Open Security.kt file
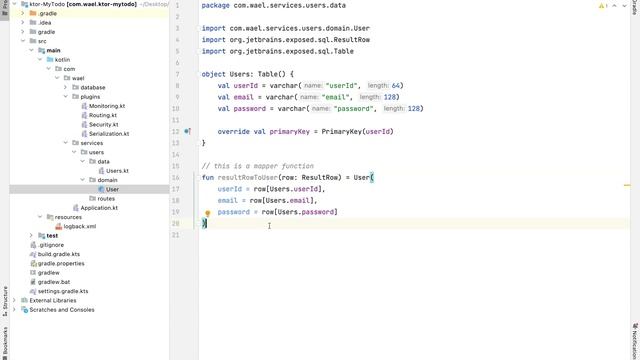This screenshot has width=640, height=360. pyautogui.click(x=104, y=124)
